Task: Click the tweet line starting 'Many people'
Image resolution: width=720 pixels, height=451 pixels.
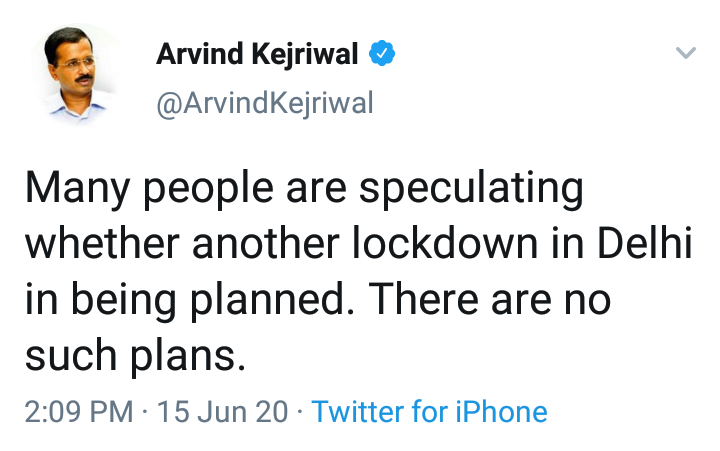Action: coord(302,190)
